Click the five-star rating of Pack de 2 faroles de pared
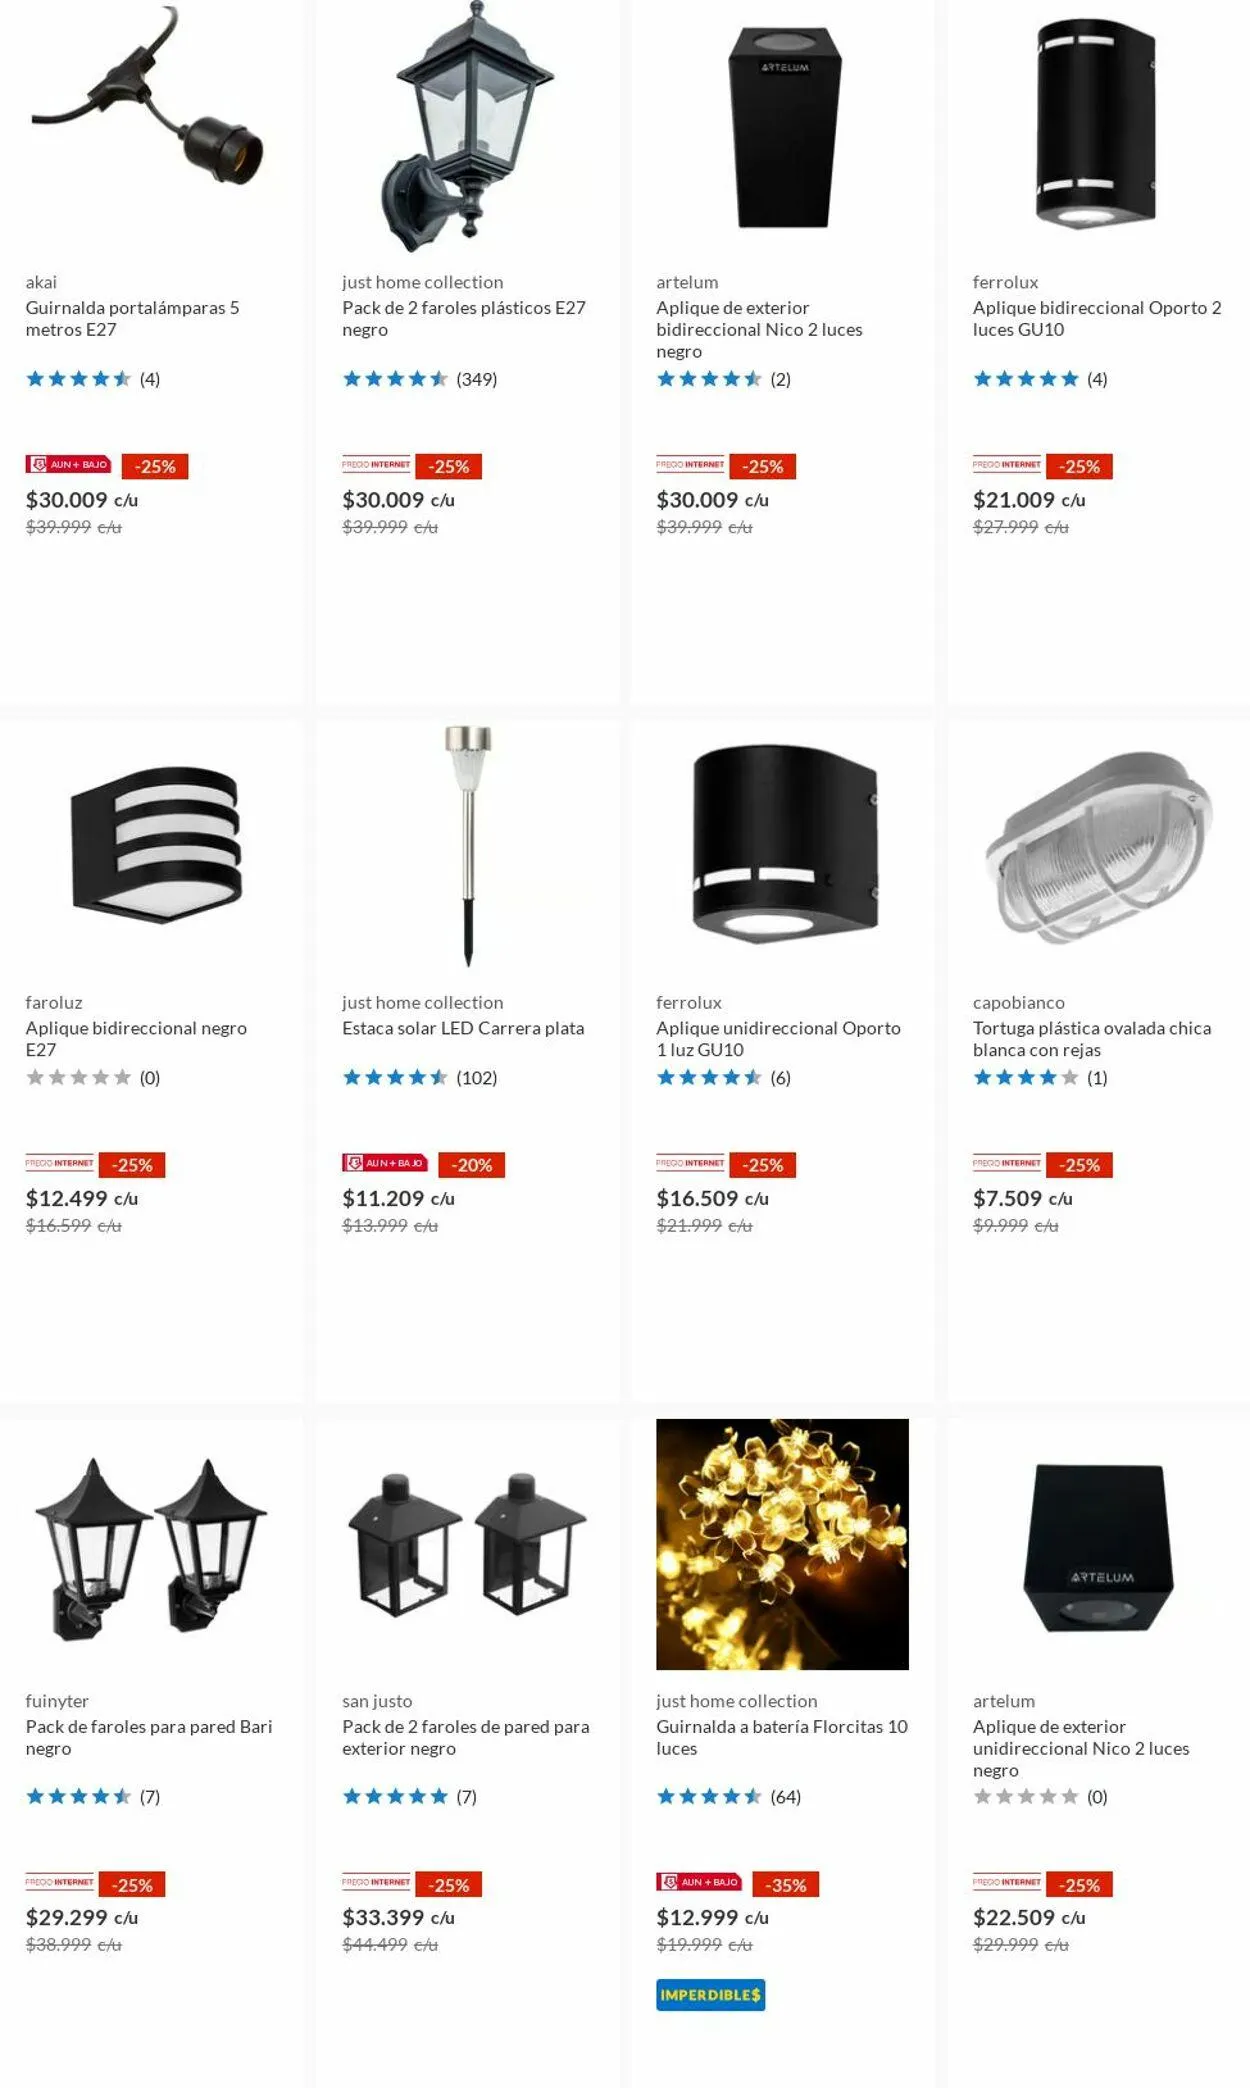Viewport: 1250px width, 2088px height. pyautogui.click(x=395, y=1797)
